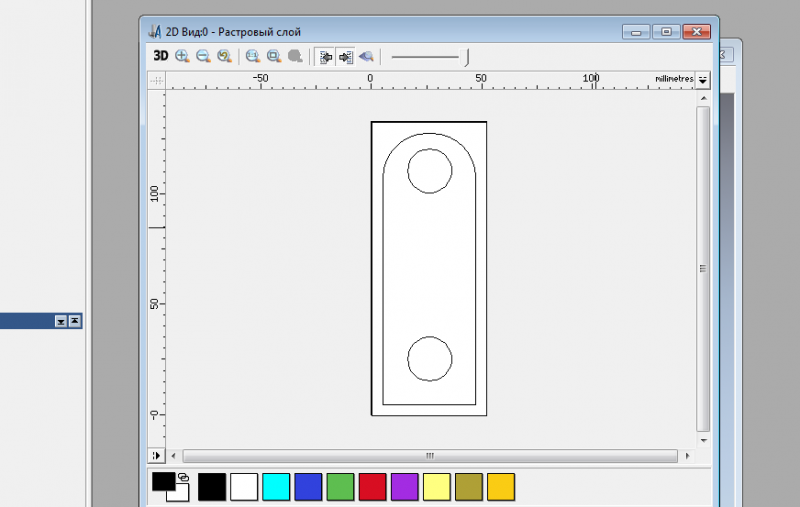Select the light yellow palette swatch

(x=437, y=487)
